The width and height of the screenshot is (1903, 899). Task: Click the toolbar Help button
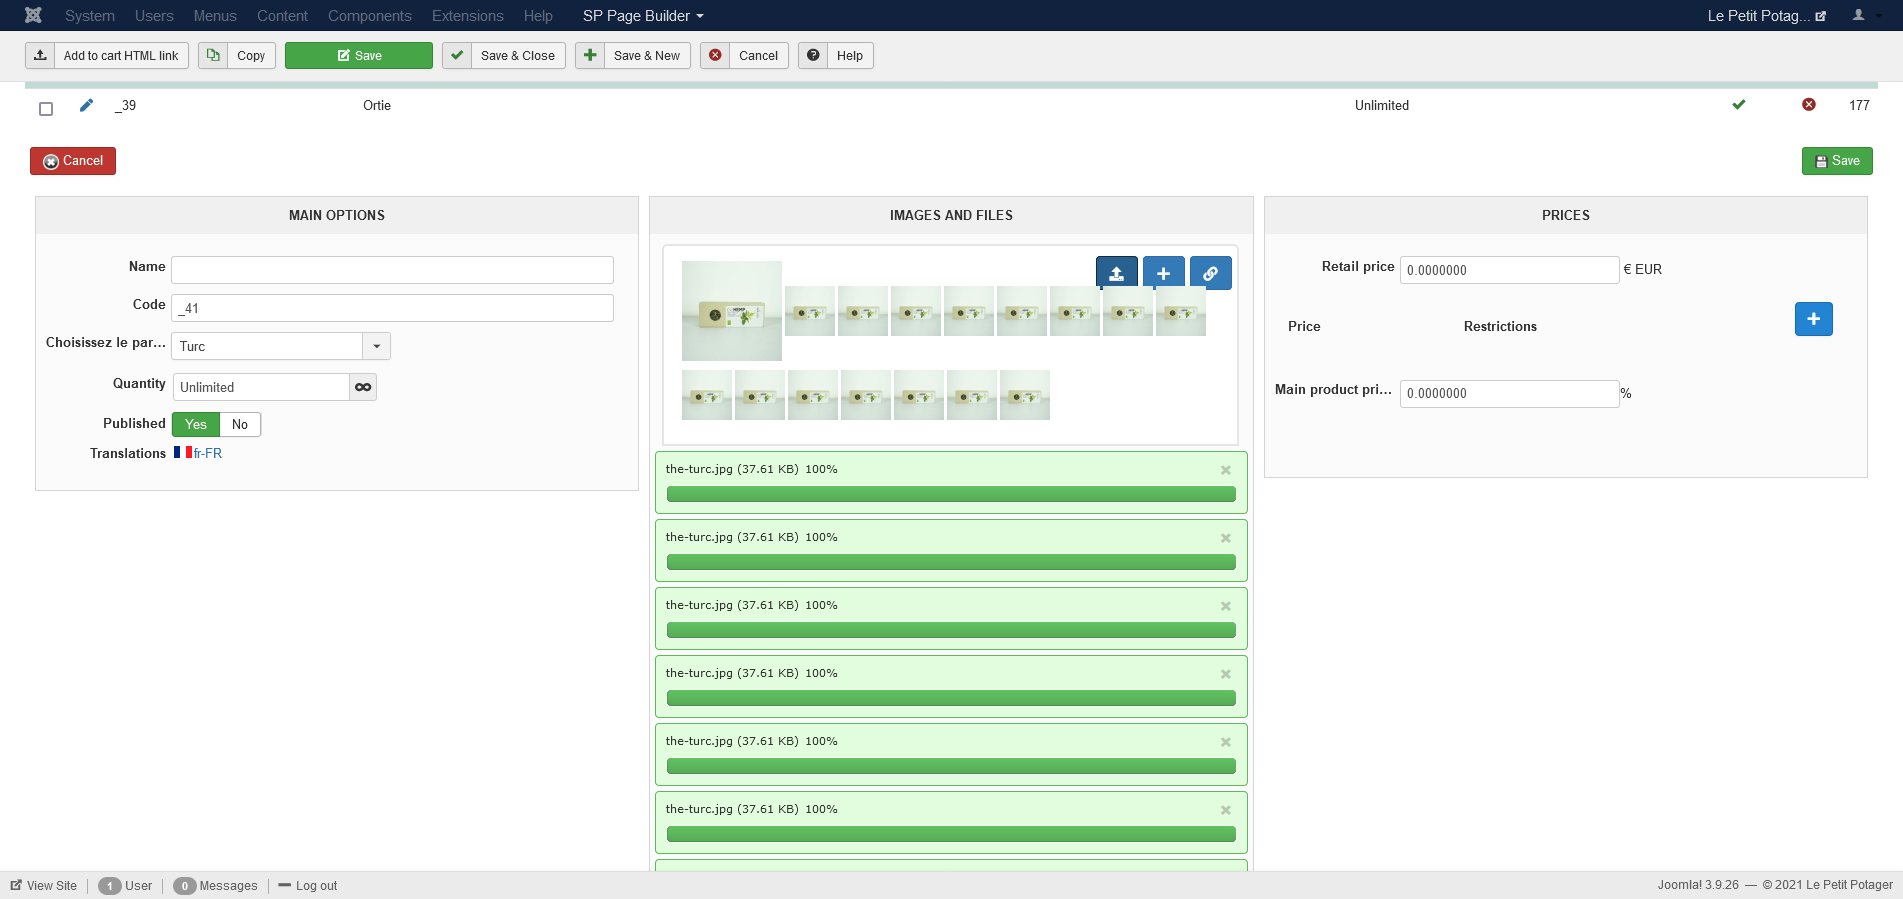836,56
